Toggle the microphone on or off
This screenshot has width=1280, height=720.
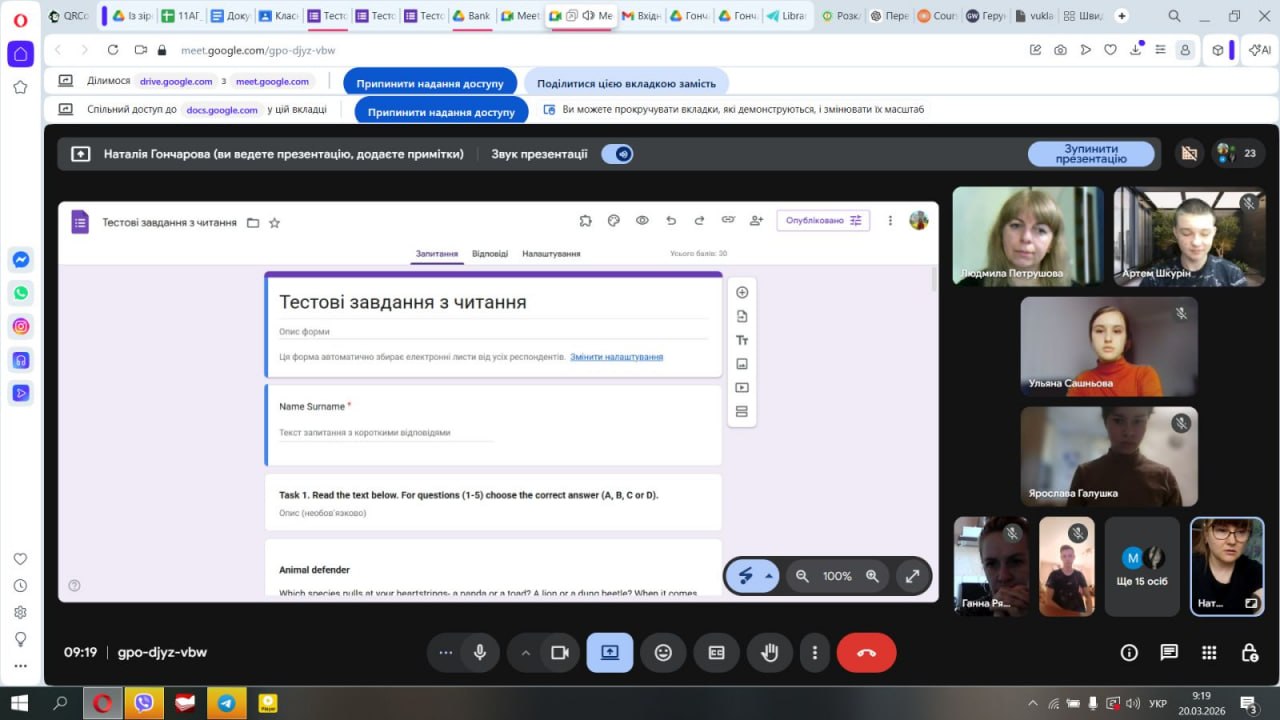pyautogui.click(x=480, y=653)
